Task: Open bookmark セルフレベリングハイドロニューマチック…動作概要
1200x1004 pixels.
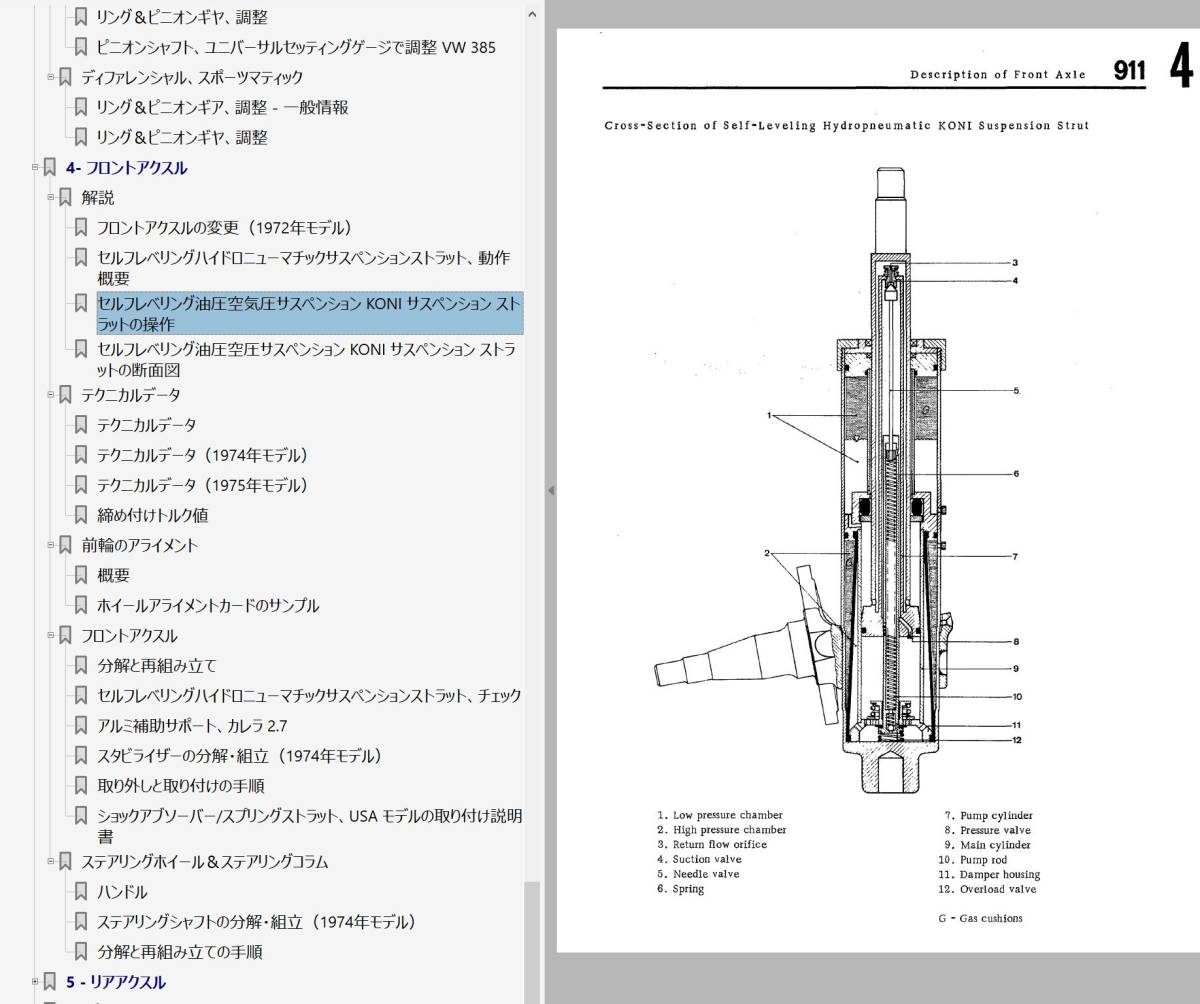Action: 304,268
